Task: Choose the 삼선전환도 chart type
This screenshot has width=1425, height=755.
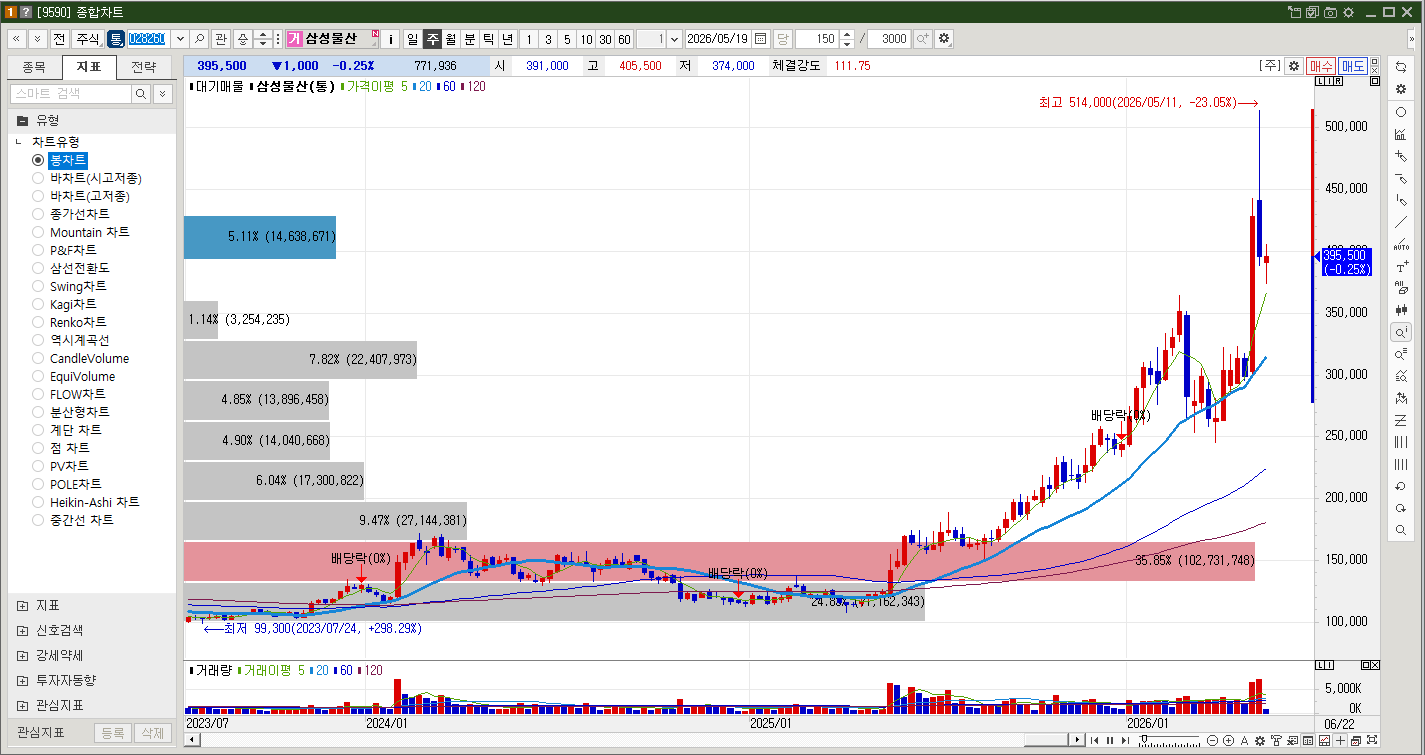Action: point(38,268)
